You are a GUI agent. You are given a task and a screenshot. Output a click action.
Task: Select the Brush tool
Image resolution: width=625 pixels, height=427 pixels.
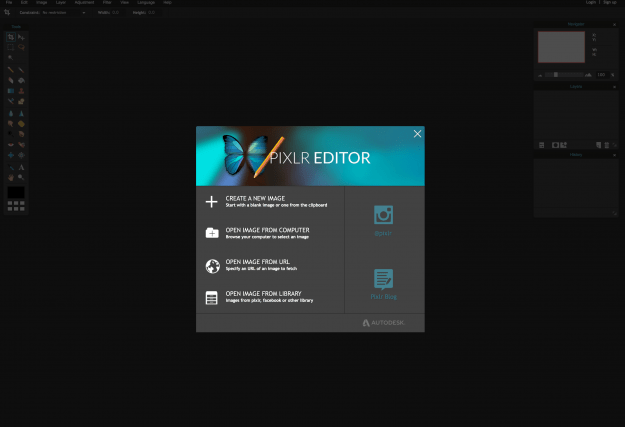click(22, 70)
